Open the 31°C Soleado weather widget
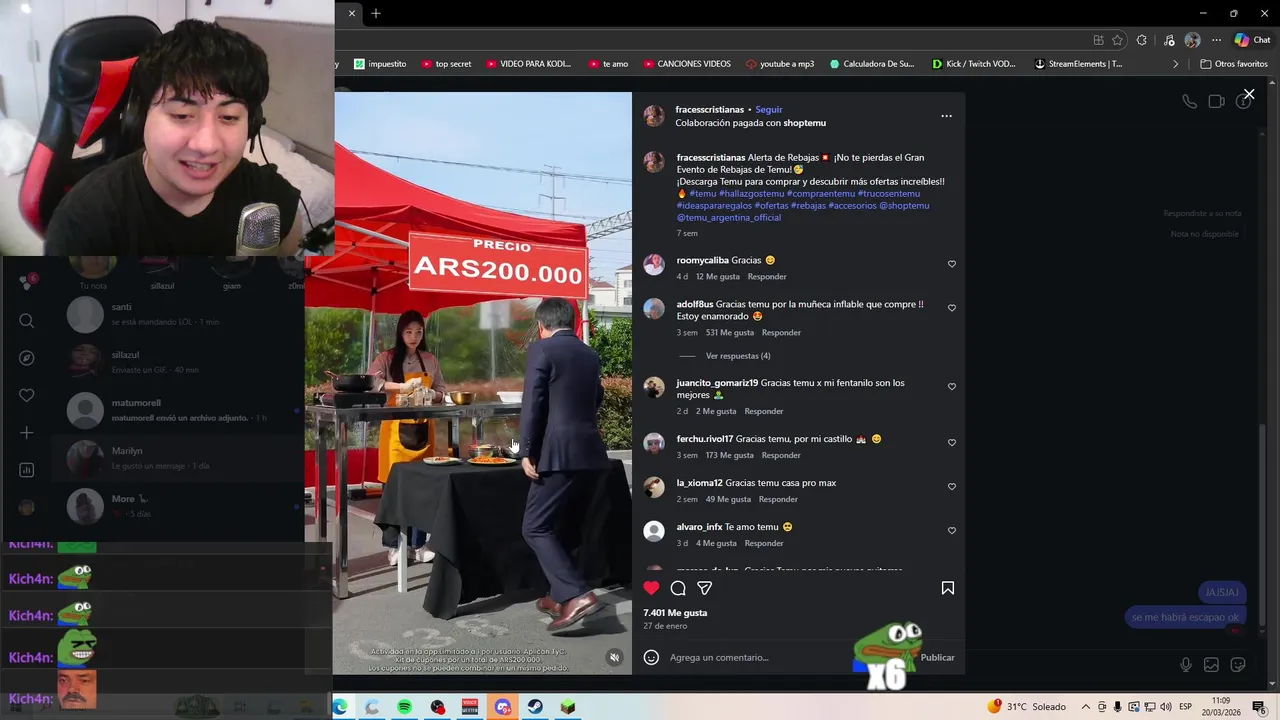 pyautogui.click(x=1027, y=707)
